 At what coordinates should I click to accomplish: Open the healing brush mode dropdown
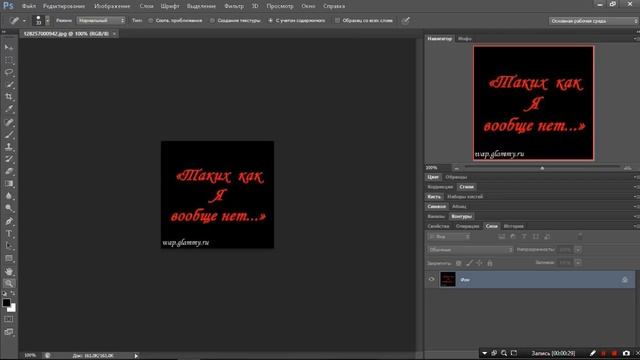pyautogui.click(x=101, y=20)
